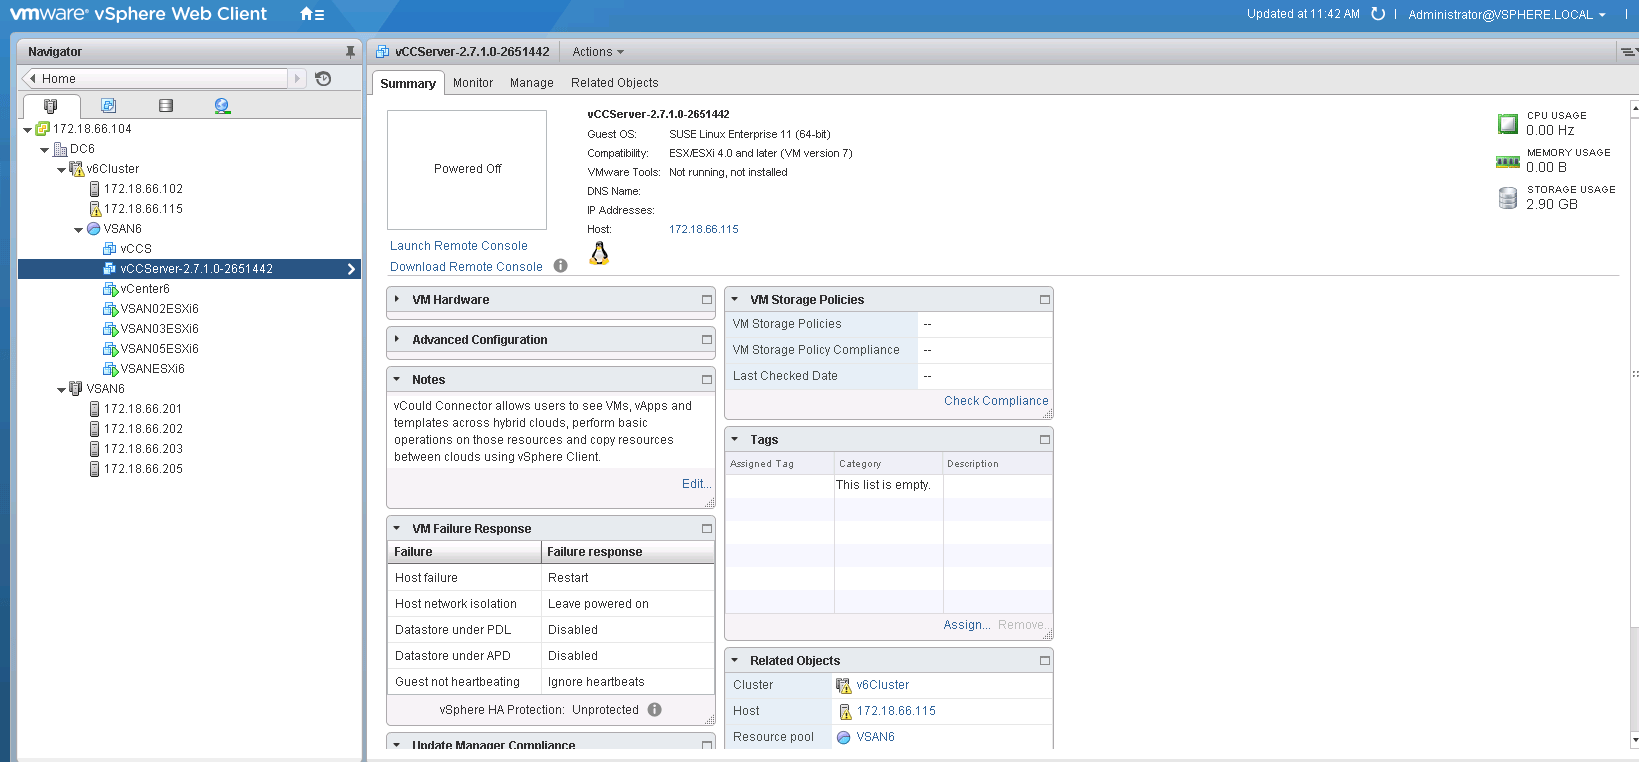
Task: Switch to the VMs and Templates tab icon
Action: (x=109, y=106)
